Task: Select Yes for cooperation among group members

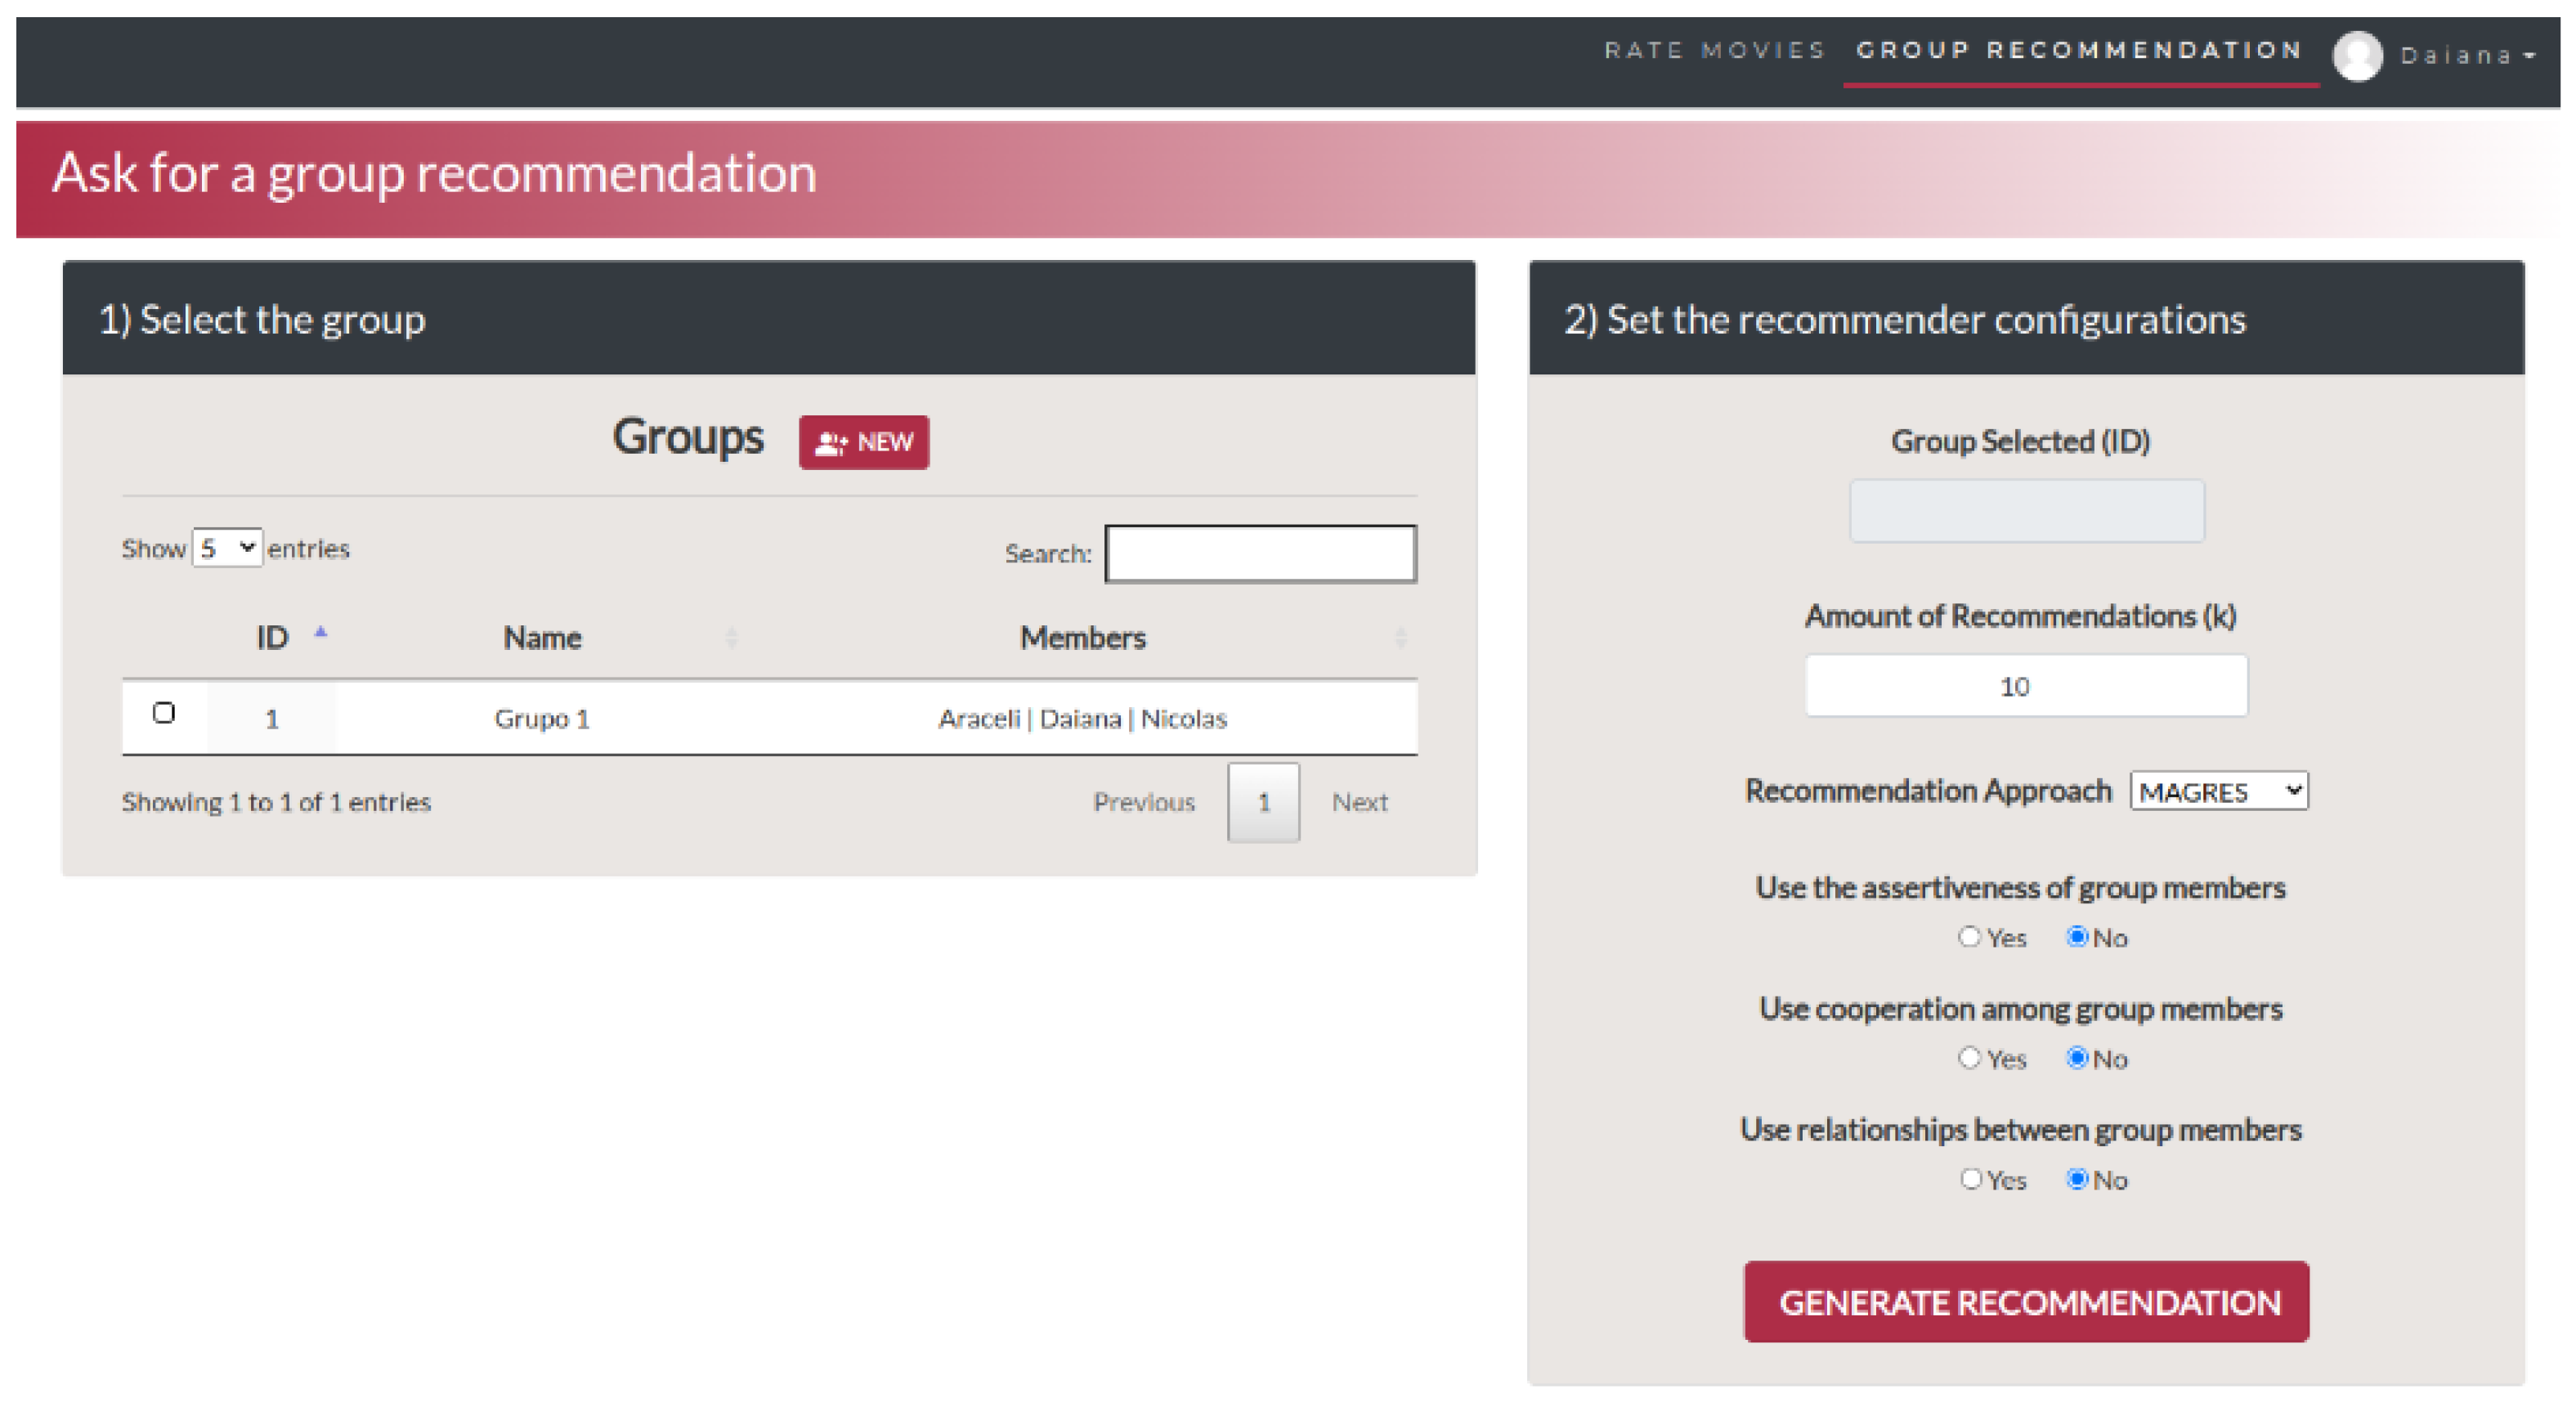Action: coord(1969,1058)
